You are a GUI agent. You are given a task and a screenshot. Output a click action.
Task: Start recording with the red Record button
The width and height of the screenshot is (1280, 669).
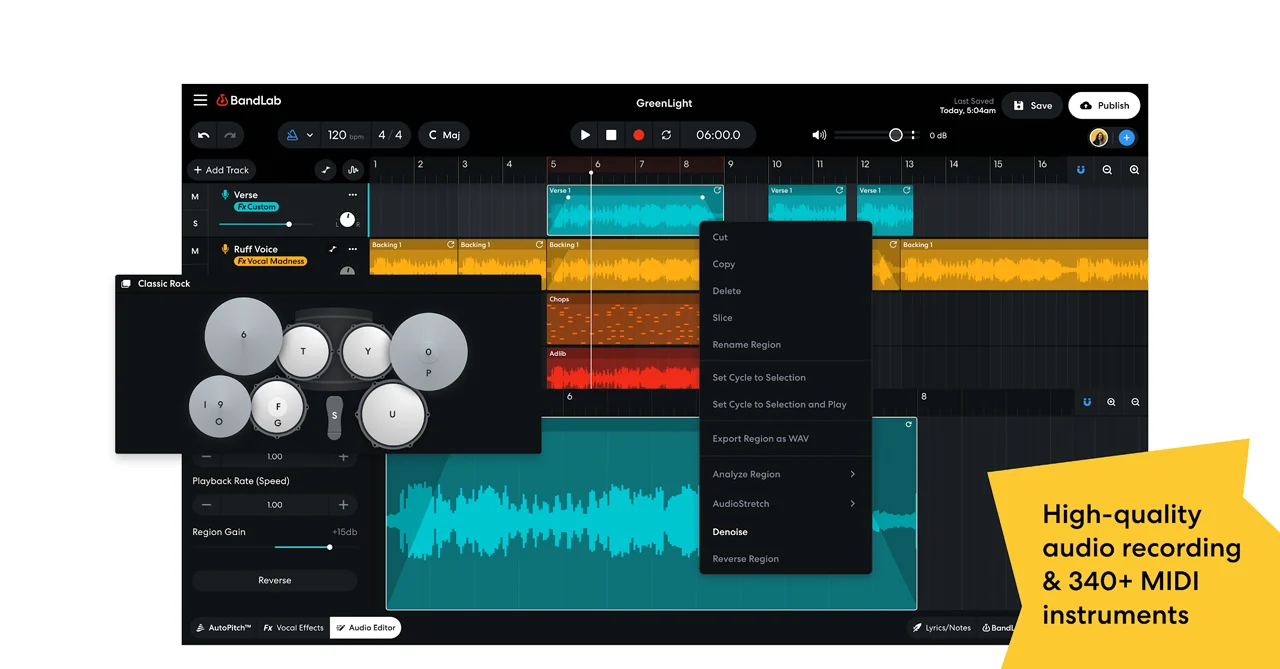click(x=638, y=135)
